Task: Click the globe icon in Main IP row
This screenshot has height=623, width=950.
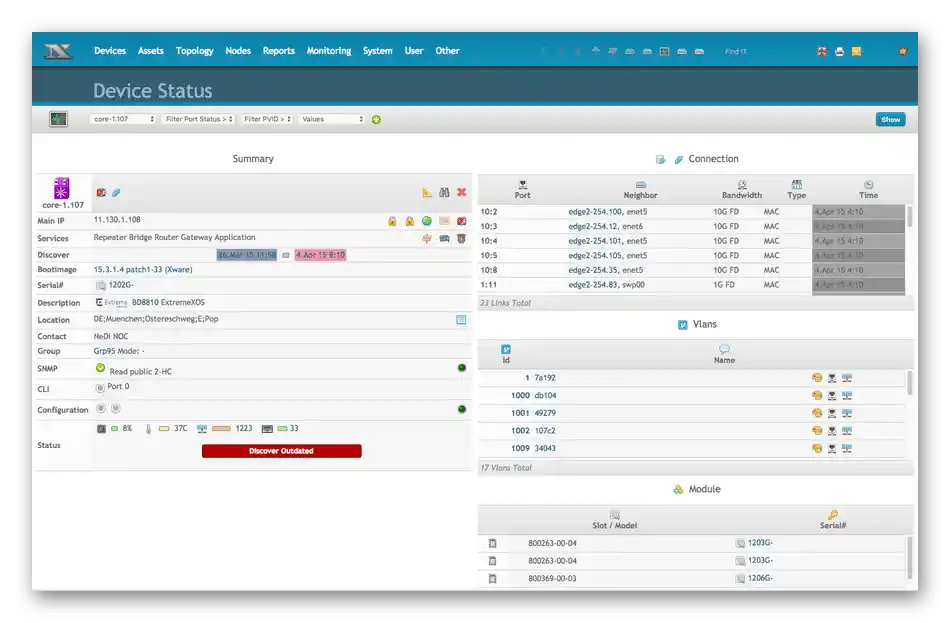Action: pyautogui.click(x=427, y=221)
